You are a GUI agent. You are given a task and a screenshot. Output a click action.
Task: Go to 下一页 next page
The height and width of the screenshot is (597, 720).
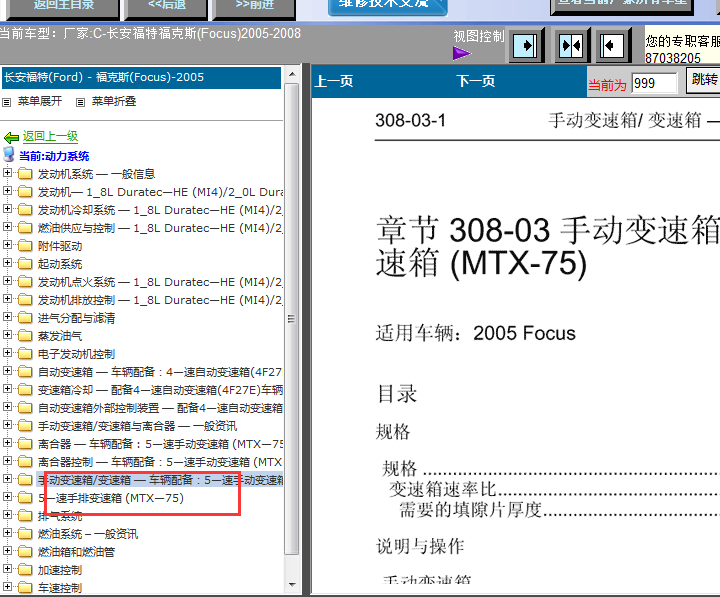(476, 82)
